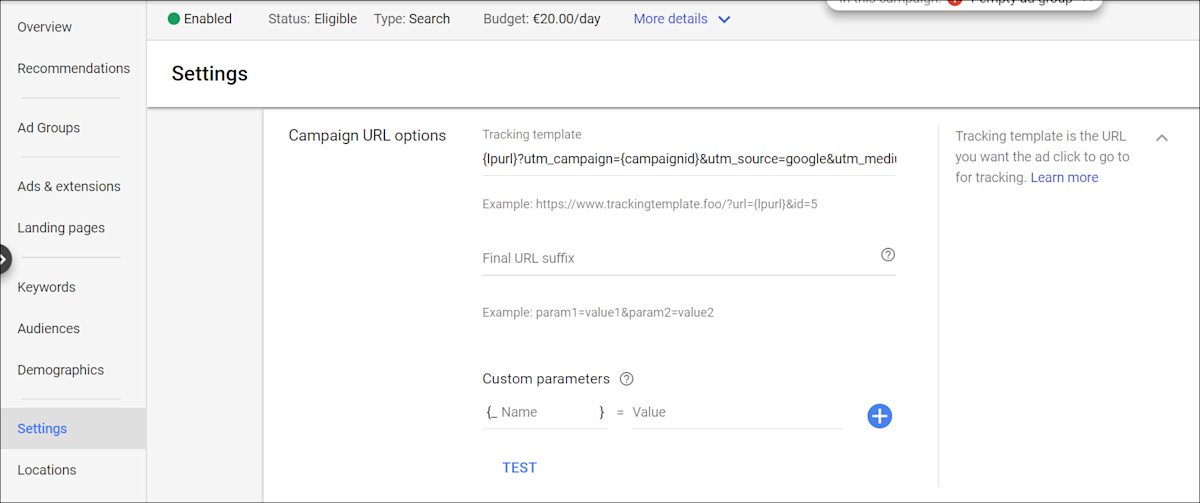Add a custom parameter with plus icon

pos(879,416)
